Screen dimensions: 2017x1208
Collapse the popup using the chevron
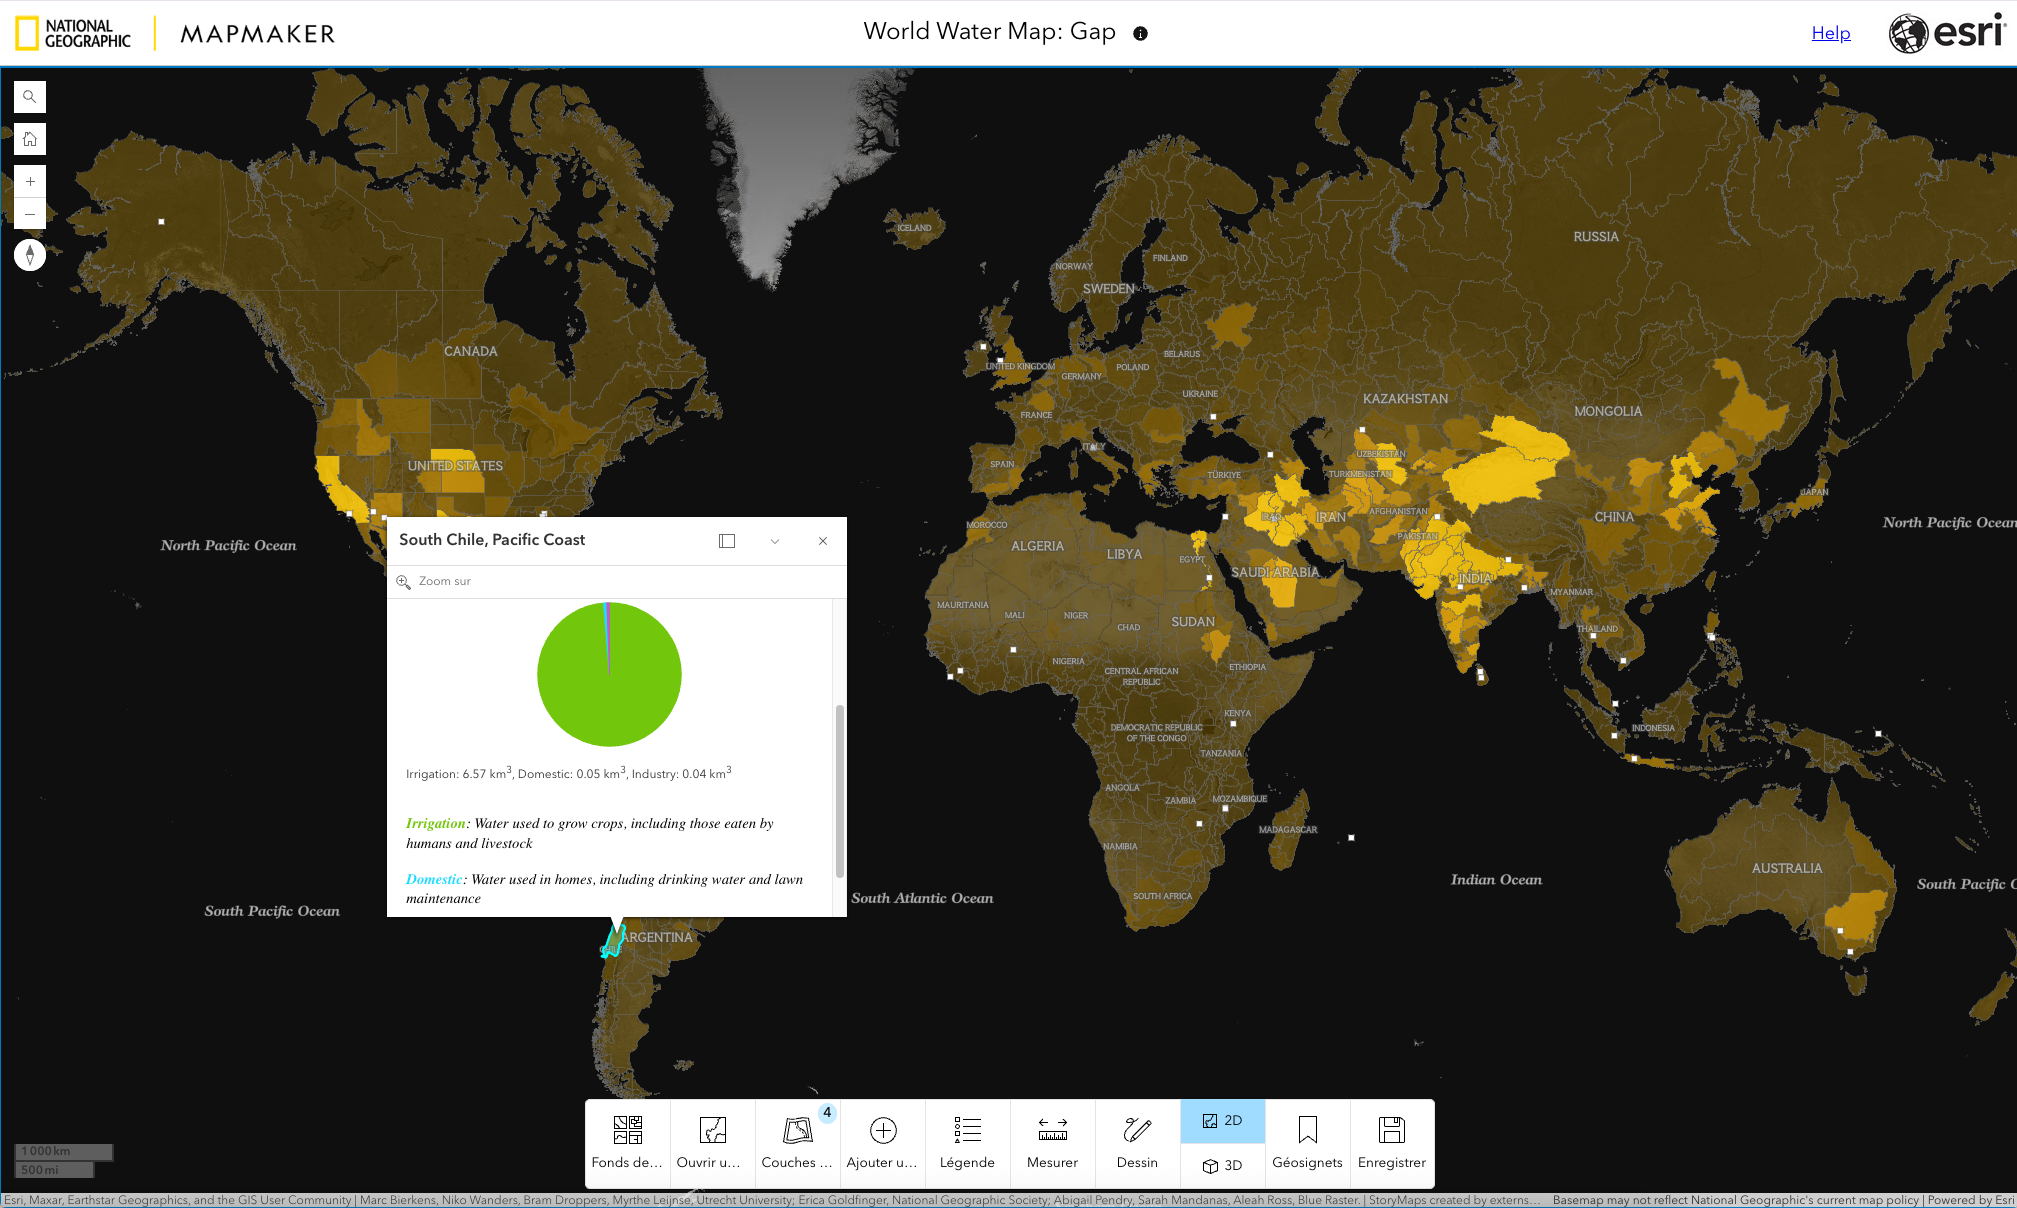[x=775, y=541]
